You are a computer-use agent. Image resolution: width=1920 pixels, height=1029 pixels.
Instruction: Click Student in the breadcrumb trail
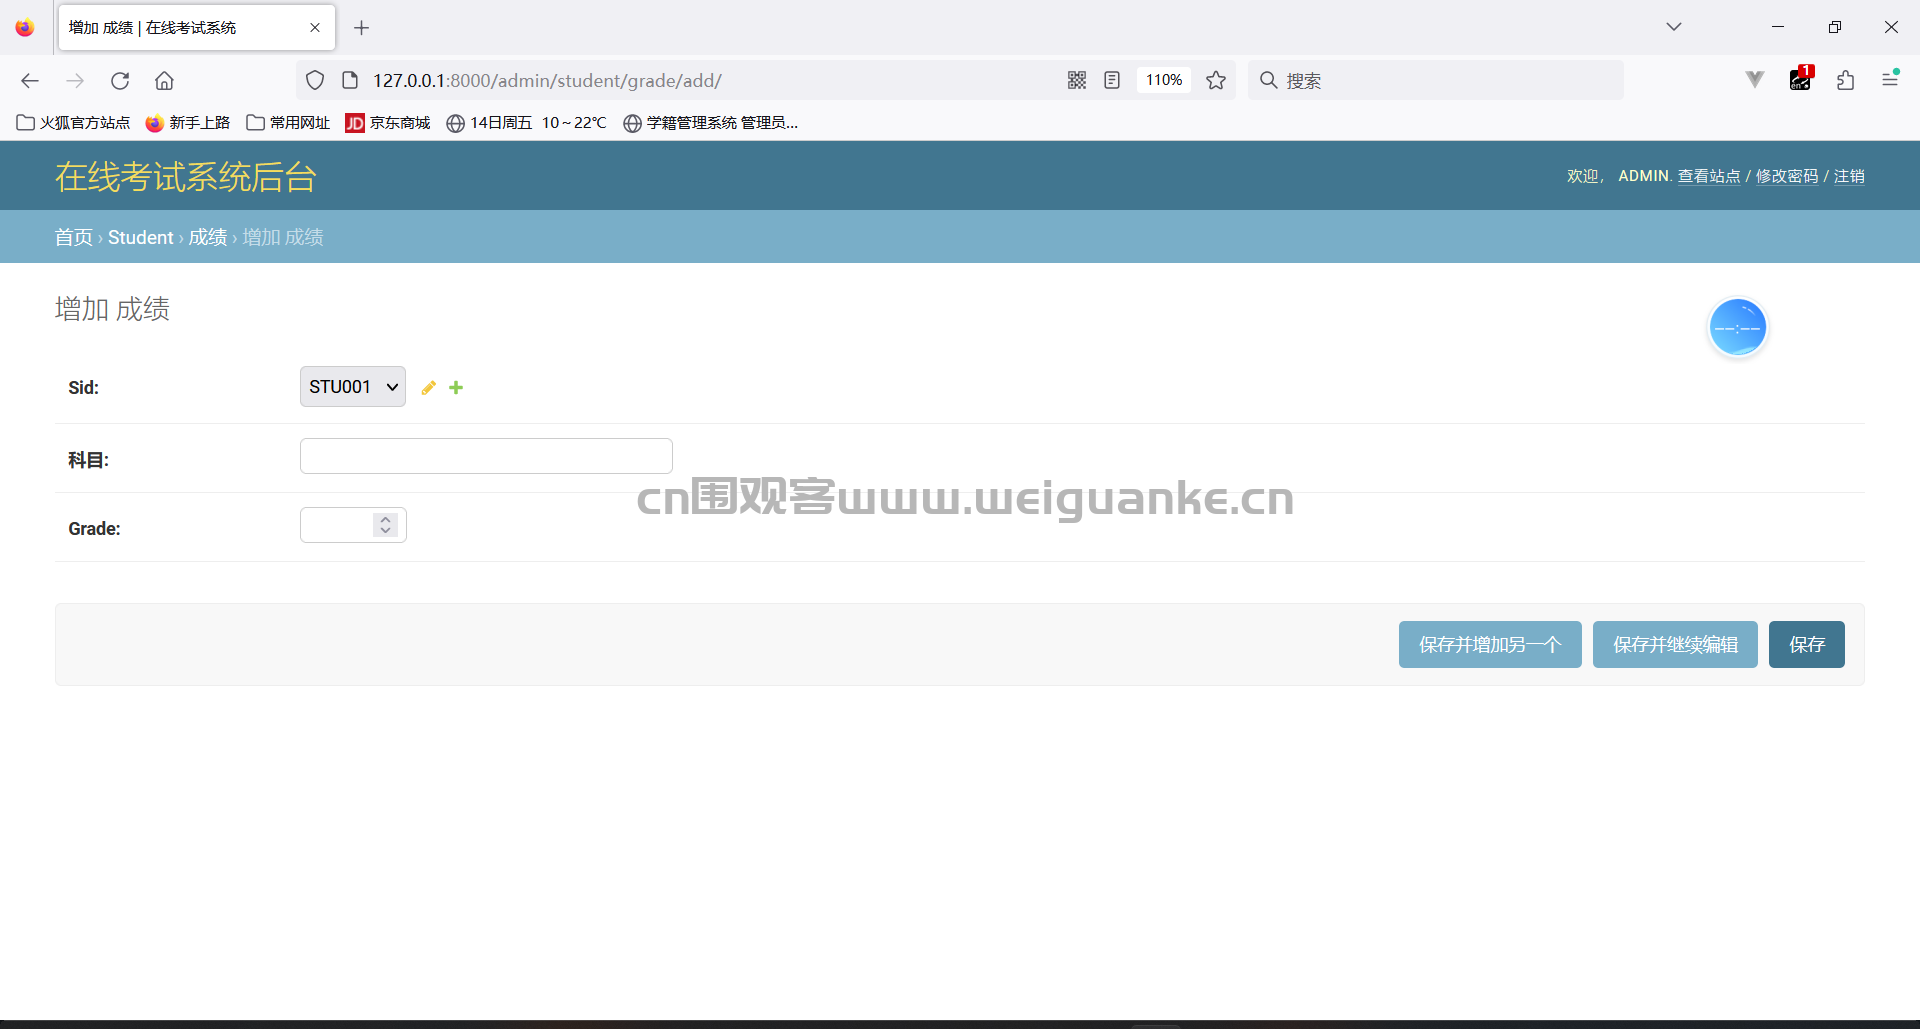pyautogui.click(x=141, y=237)
